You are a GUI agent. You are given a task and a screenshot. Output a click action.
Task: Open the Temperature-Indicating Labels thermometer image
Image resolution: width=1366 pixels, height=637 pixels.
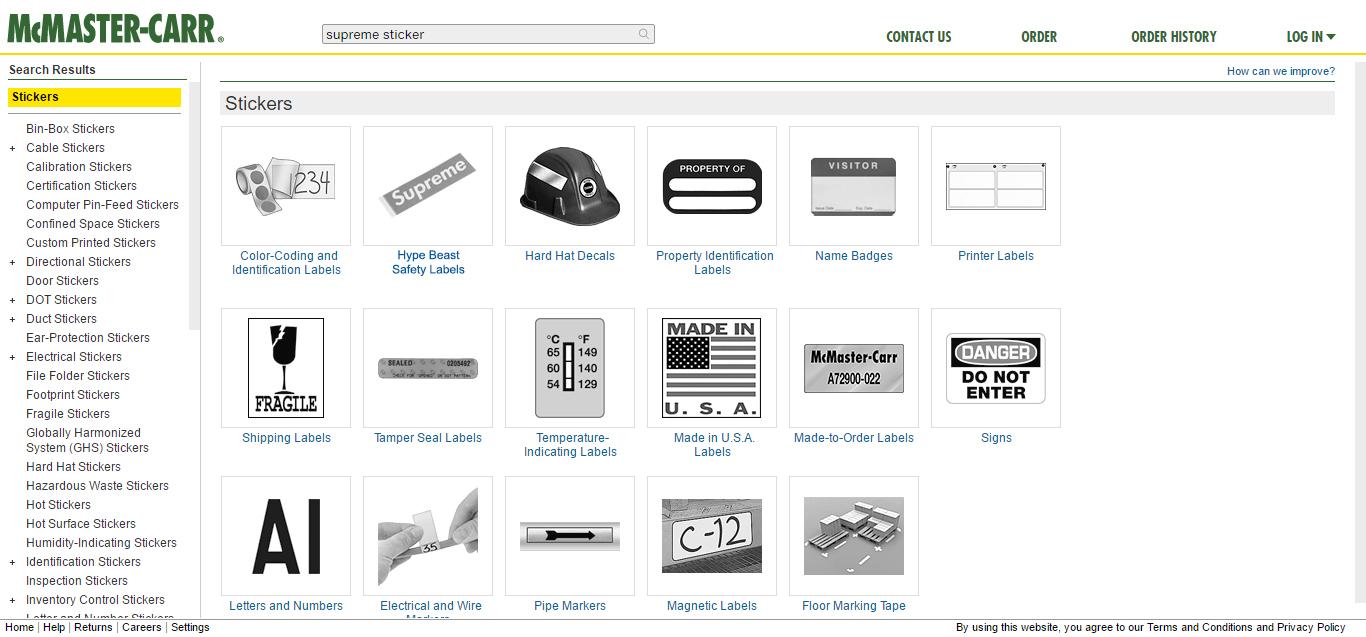pyautogui.click(x=570, y=367)
